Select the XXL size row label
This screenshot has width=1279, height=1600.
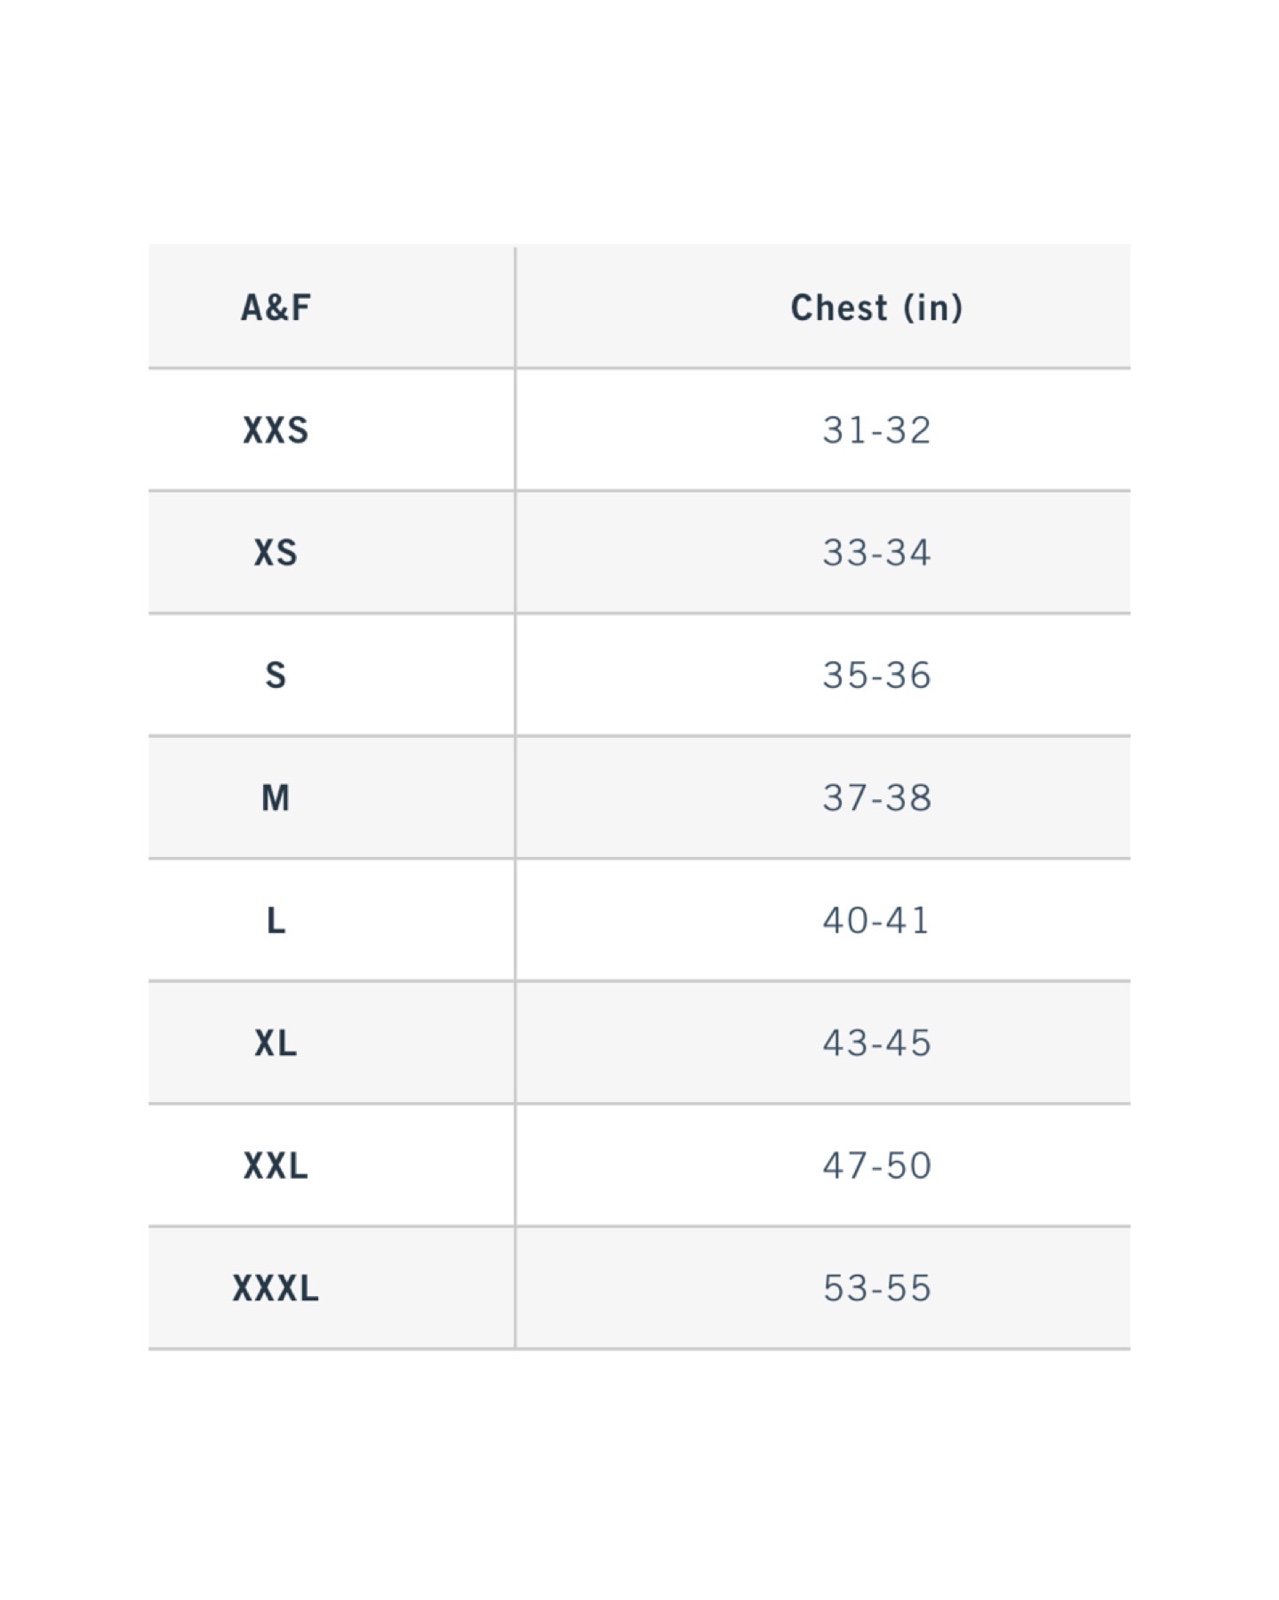coord(276,1166)
